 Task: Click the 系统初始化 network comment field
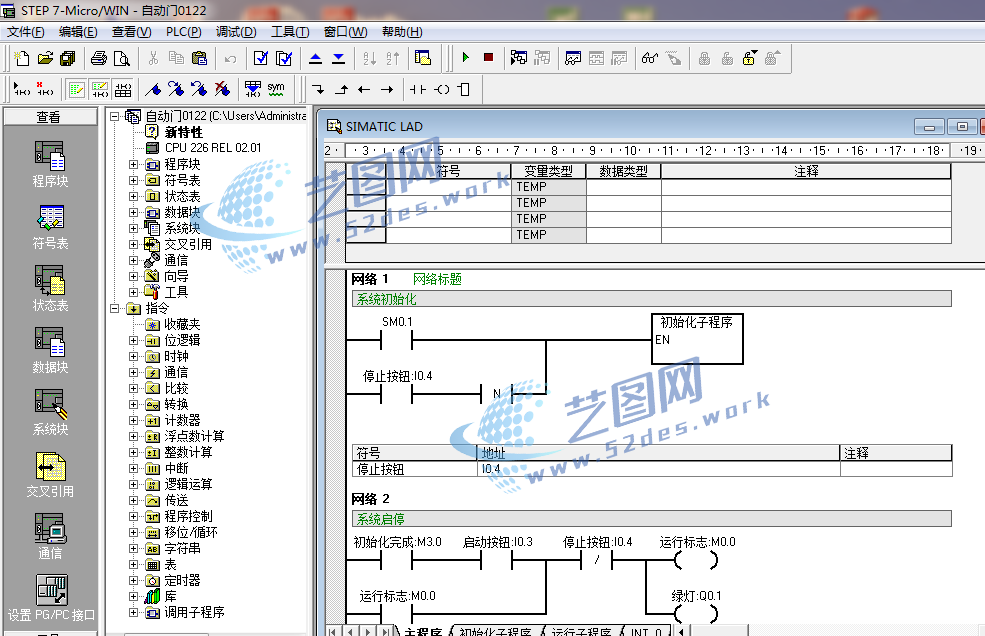[x=651, y=299]
